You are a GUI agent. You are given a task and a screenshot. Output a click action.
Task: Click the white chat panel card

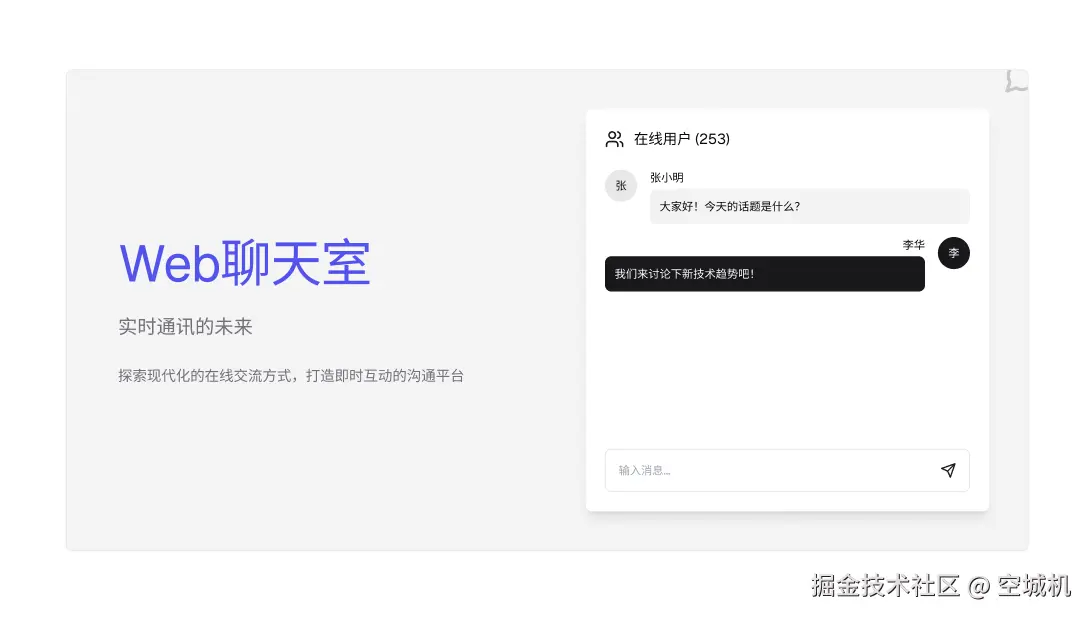pyautogui.click(x=787, y=380)
